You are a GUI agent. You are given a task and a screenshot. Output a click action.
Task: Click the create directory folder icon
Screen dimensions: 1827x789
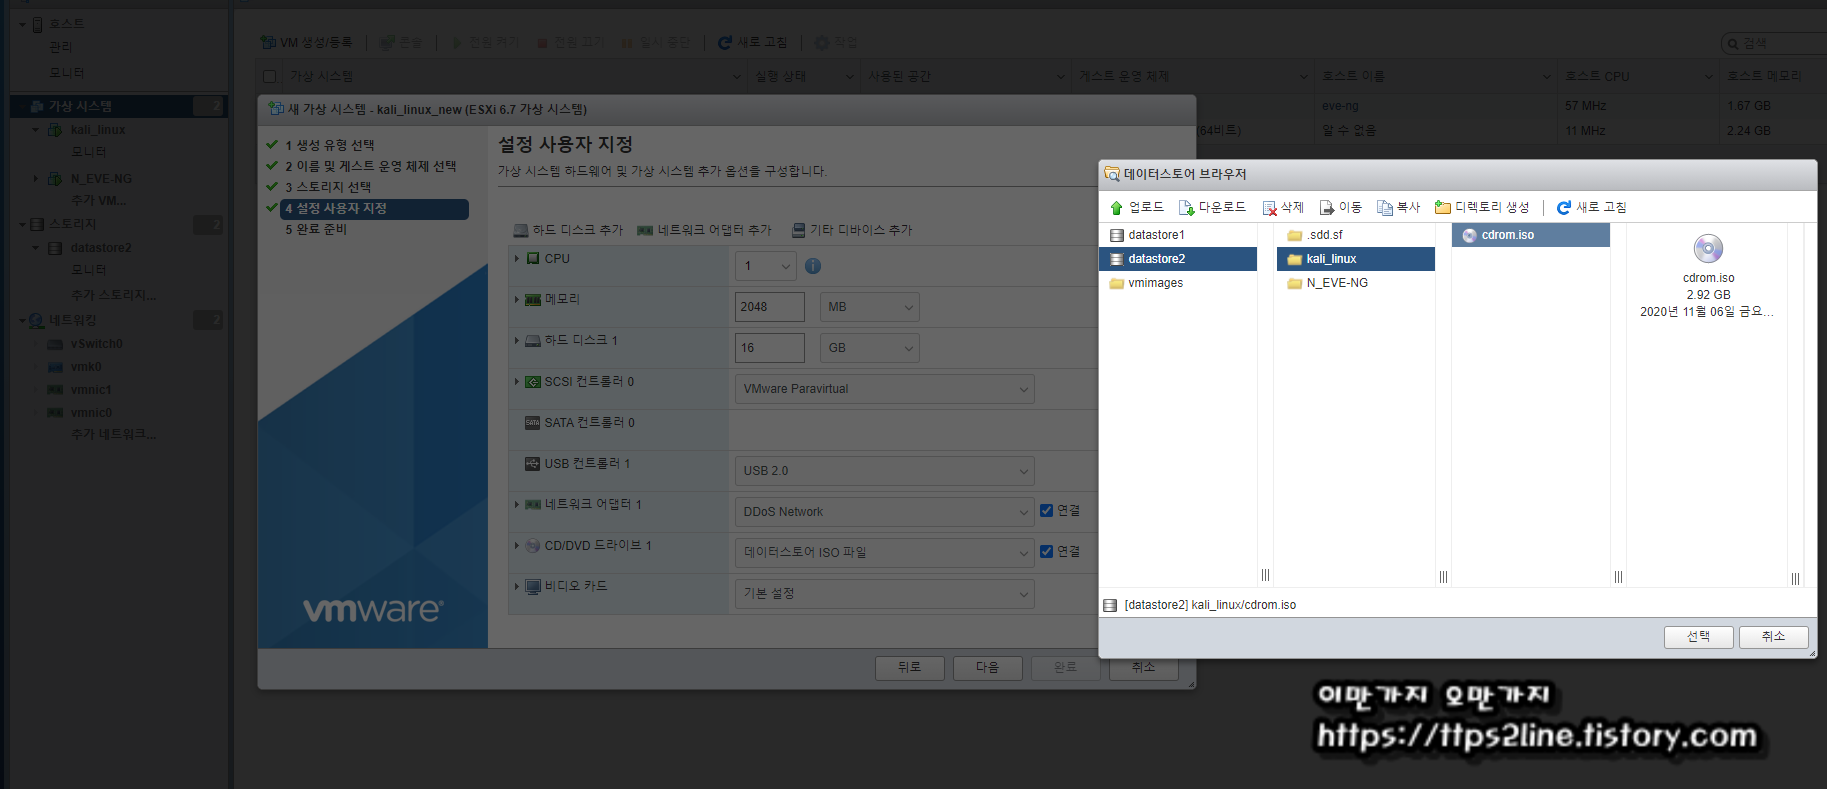point(1443,208)
